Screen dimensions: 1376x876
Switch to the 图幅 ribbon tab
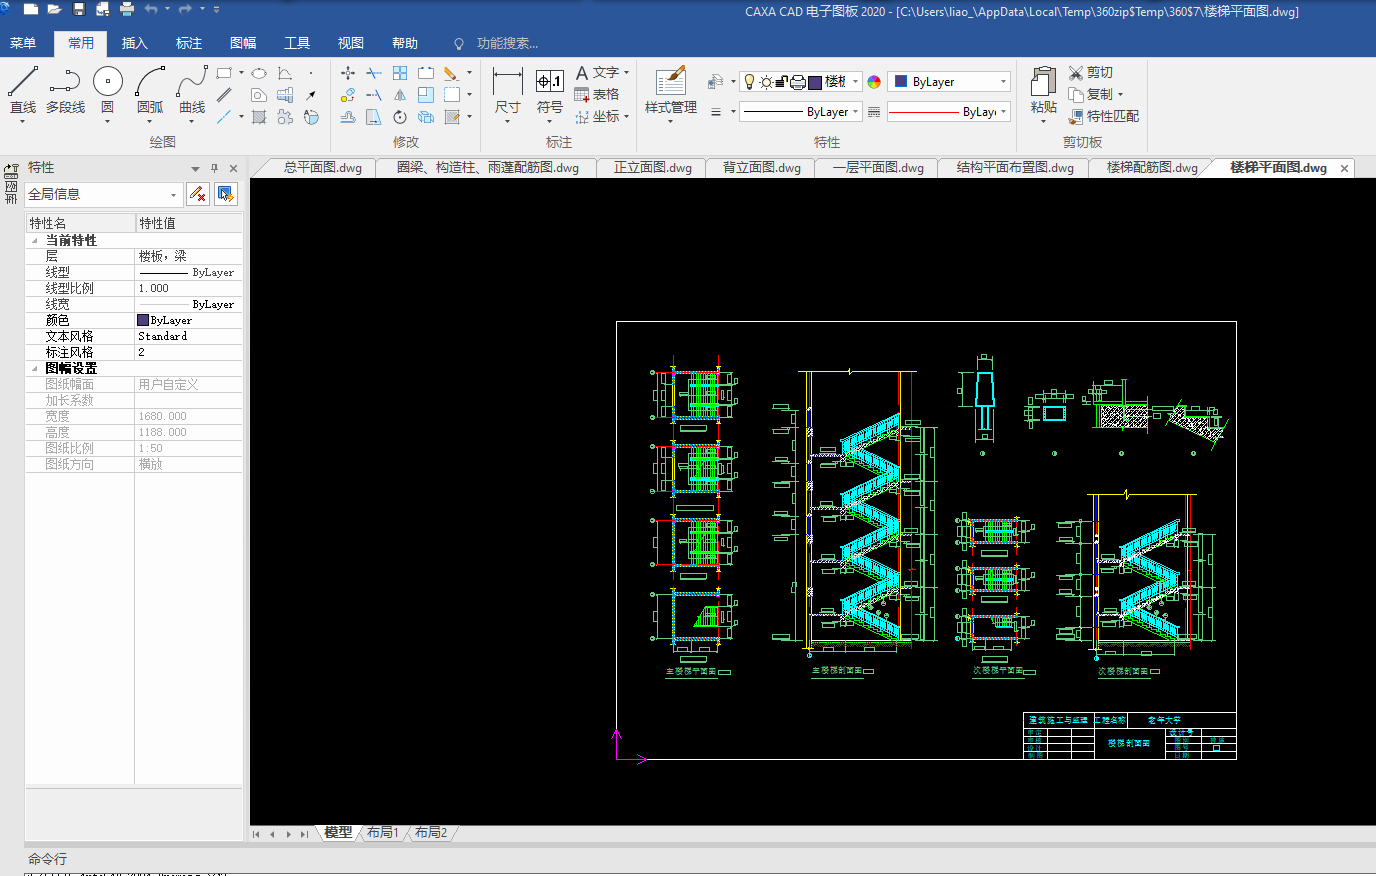(243, 43)
